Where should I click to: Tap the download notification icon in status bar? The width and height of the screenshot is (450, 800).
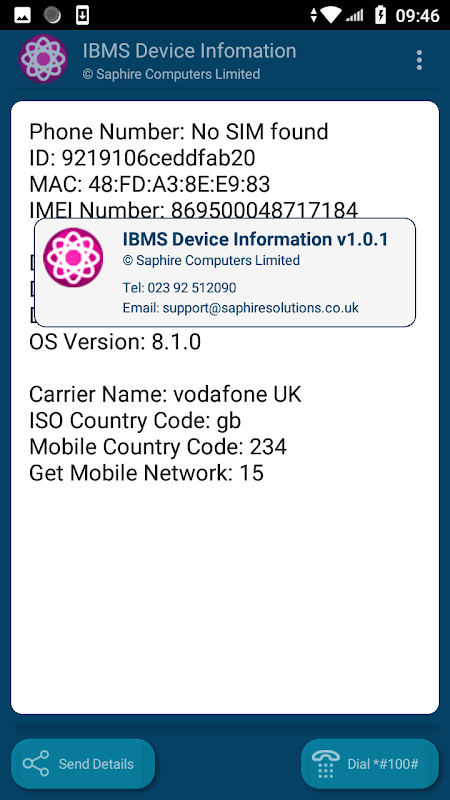click(82, 15)
